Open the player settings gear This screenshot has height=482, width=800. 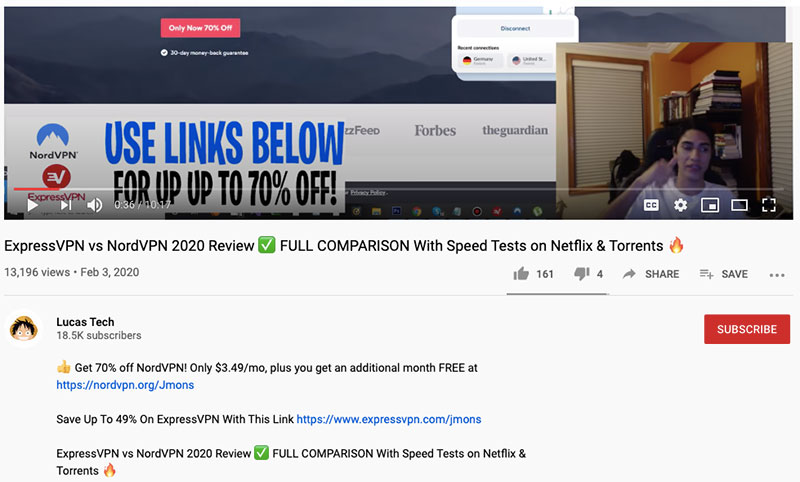[681, 205]
